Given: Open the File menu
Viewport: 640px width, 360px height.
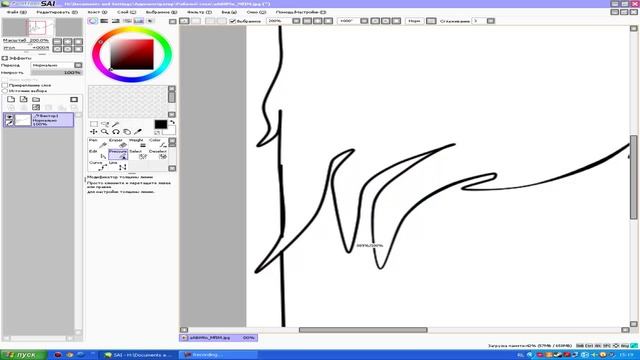Looking at the screenshot, I should pyautogui.click(x=16, y=12).
